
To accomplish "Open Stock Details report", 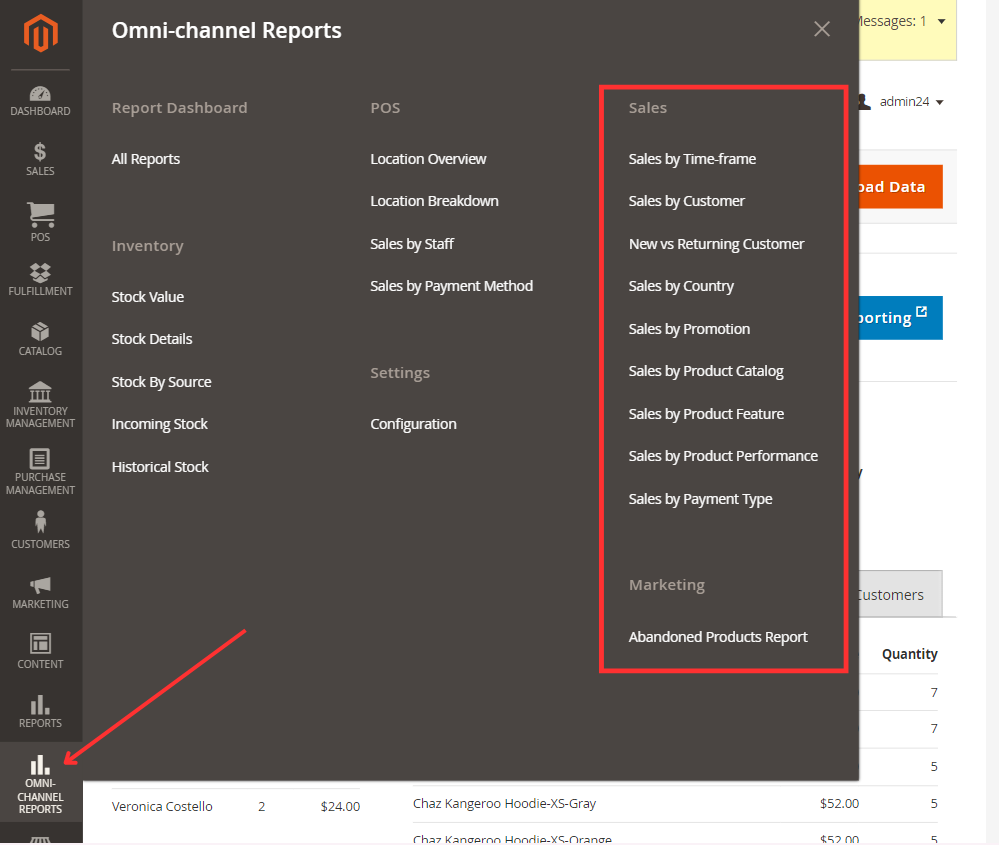I will [152, 339].
